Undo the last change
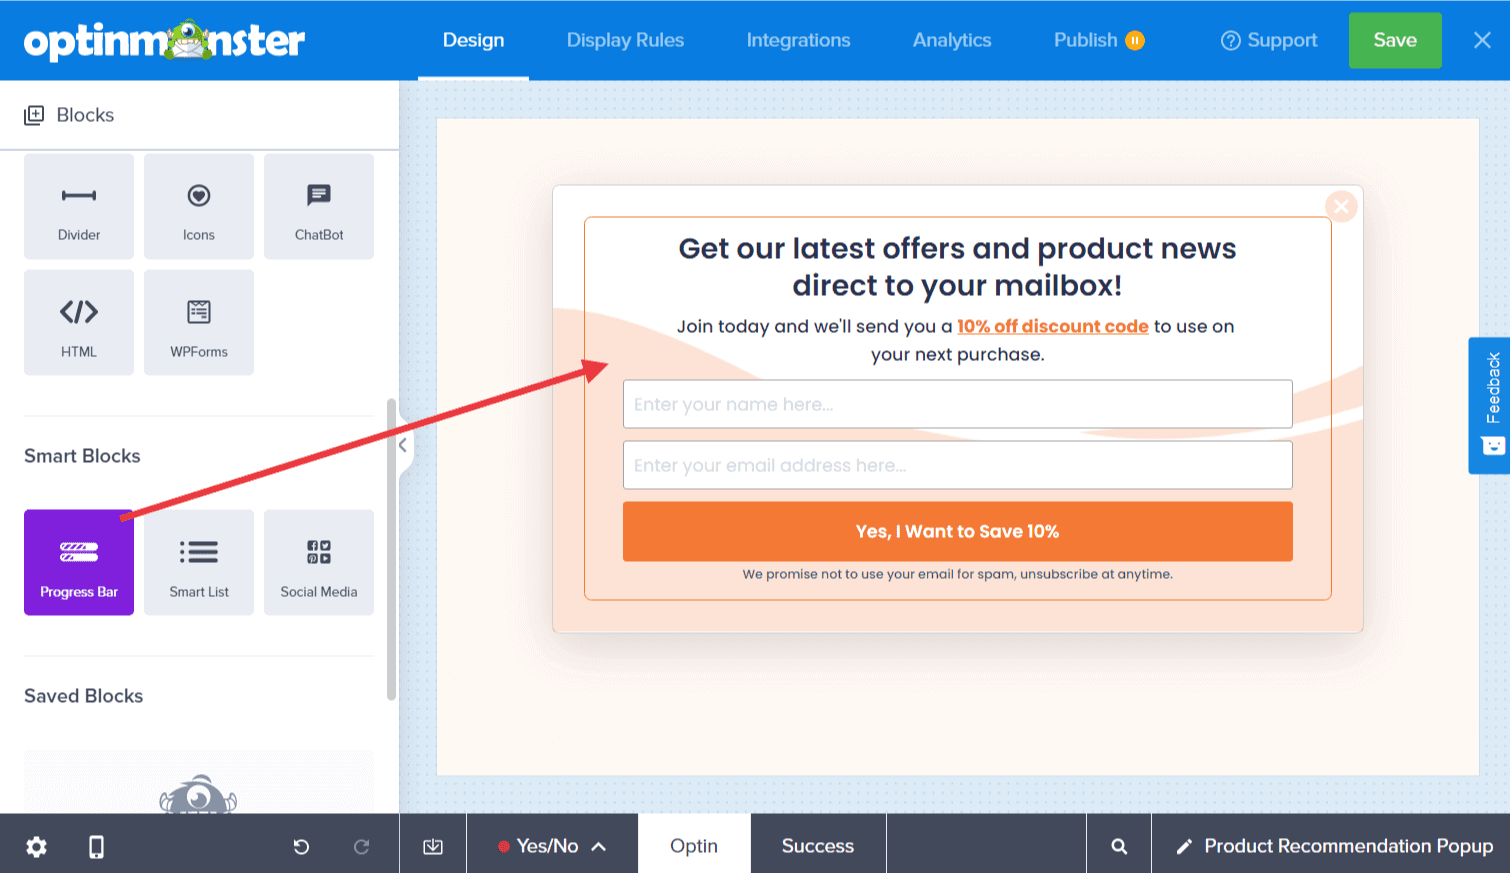 pos(301,846)
